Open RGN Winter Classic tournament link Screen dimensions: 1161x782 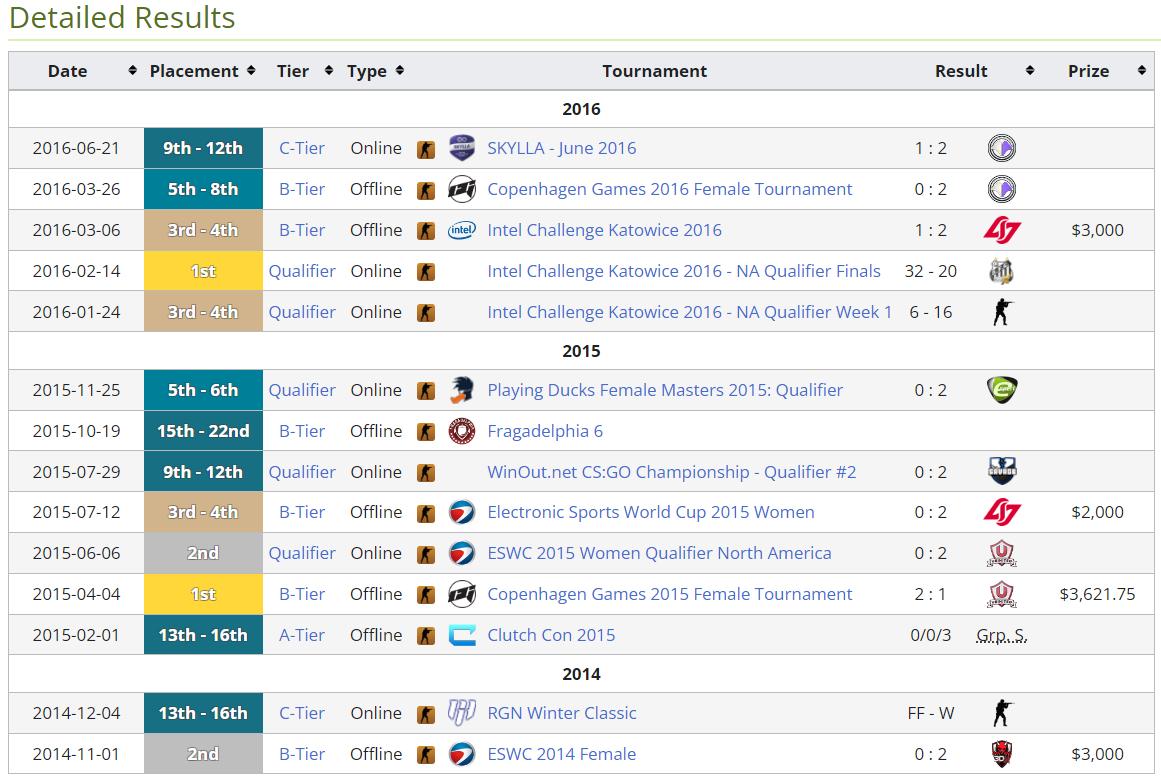(x=561, y=713)
